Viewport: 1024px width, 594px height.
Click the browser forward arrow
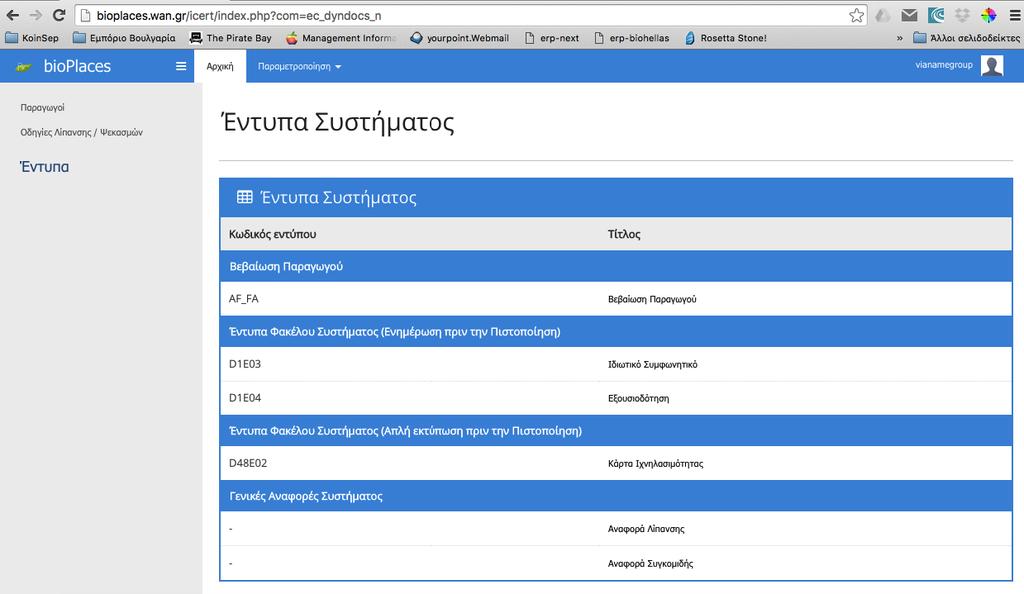point(36,15)
